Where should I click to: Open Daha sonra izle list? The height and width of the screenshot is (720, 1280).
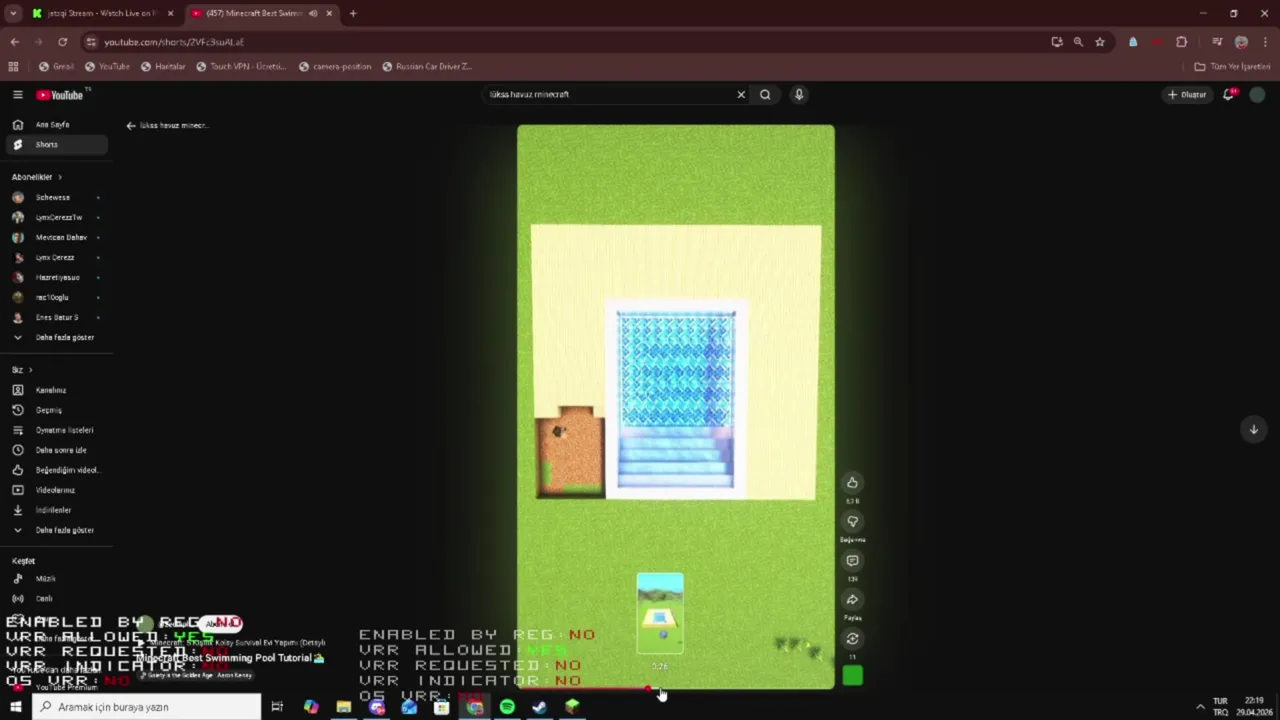click(x=56, y=450)
